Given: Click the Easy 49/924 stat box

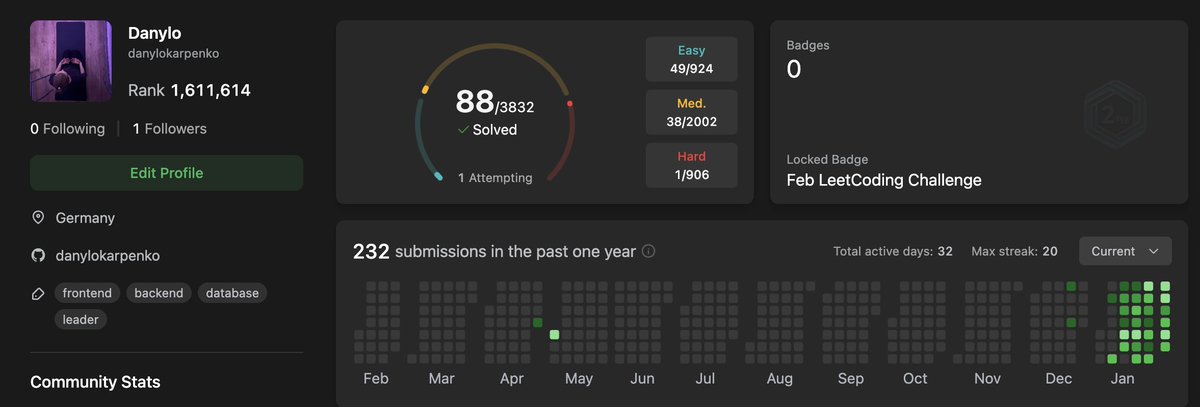Looking at the screenshot, I should point(692,60).
